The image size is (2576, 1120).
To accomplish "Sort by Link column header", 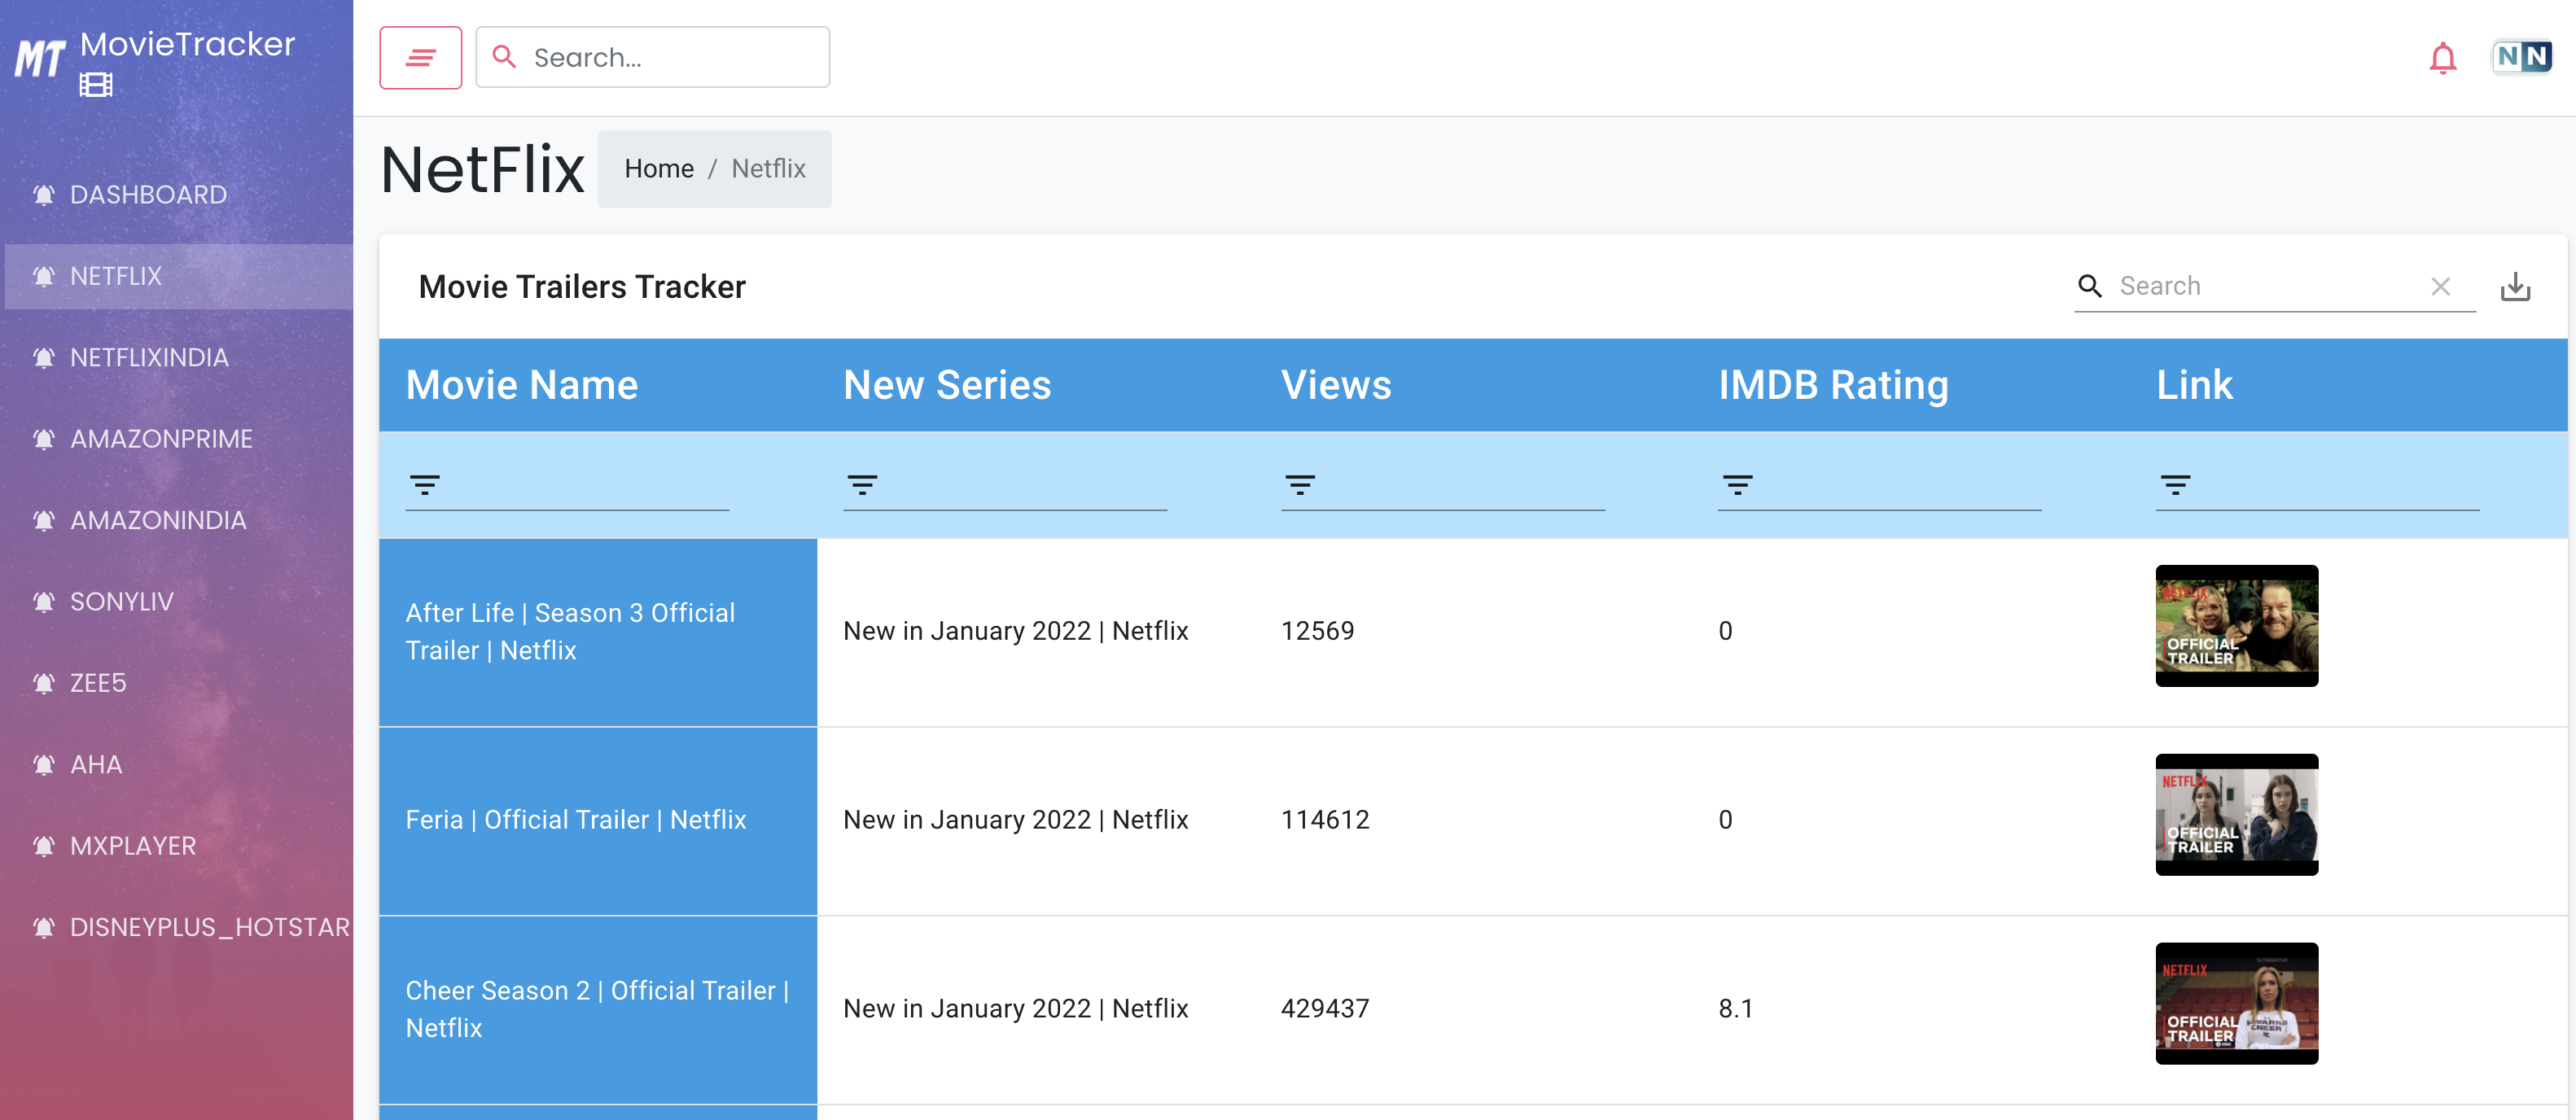I will click(2194, 385).
